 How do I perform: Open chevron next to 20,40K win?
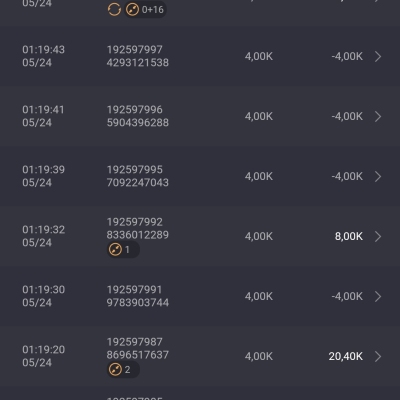378,356
